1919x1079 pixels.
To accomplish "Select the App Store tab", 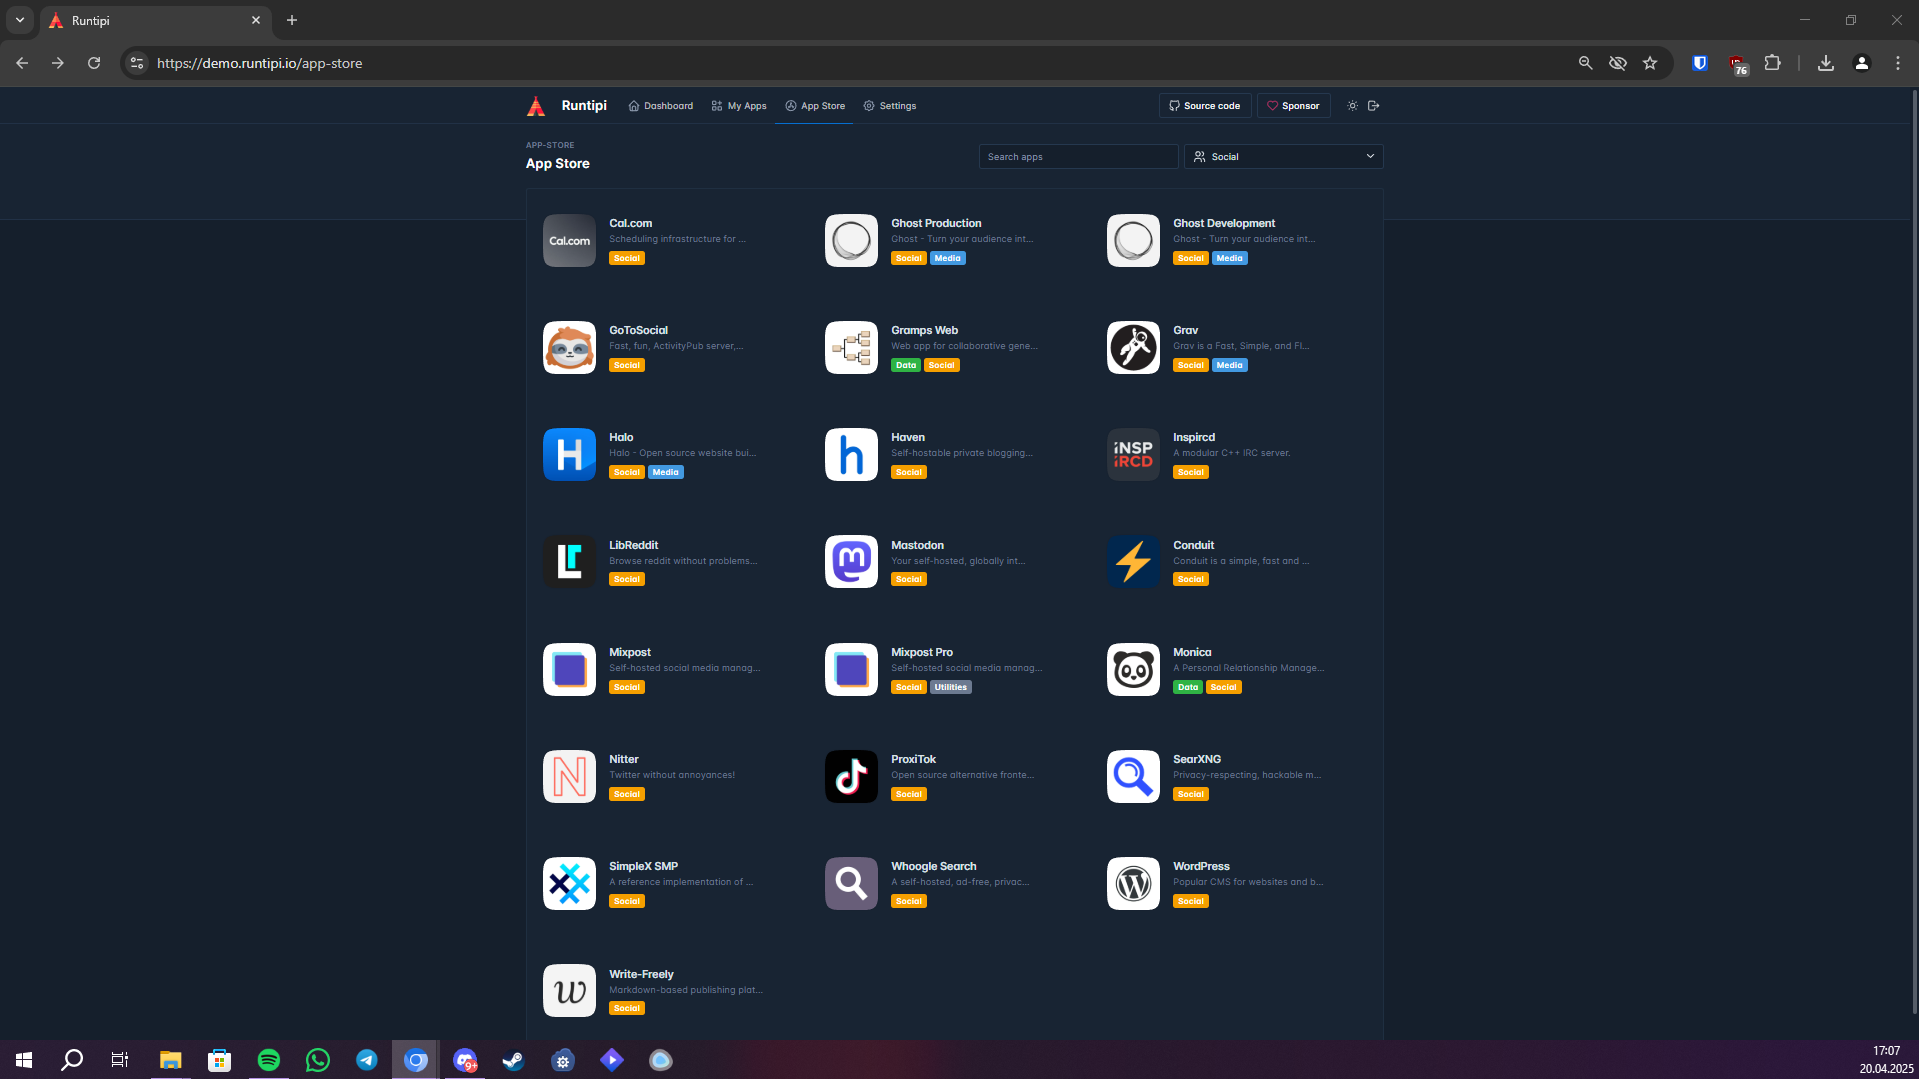I will point(814,105).
